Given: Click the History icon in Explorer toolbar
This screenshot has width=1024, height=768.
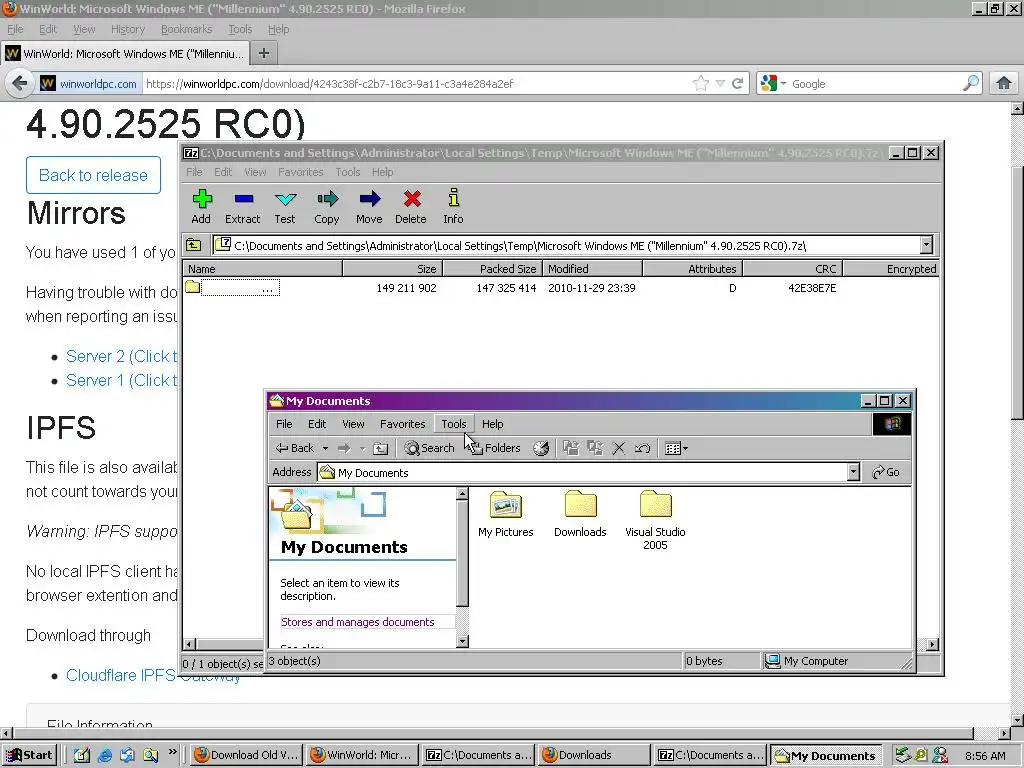Looking at the screenshot, I should tap(541, 448).
